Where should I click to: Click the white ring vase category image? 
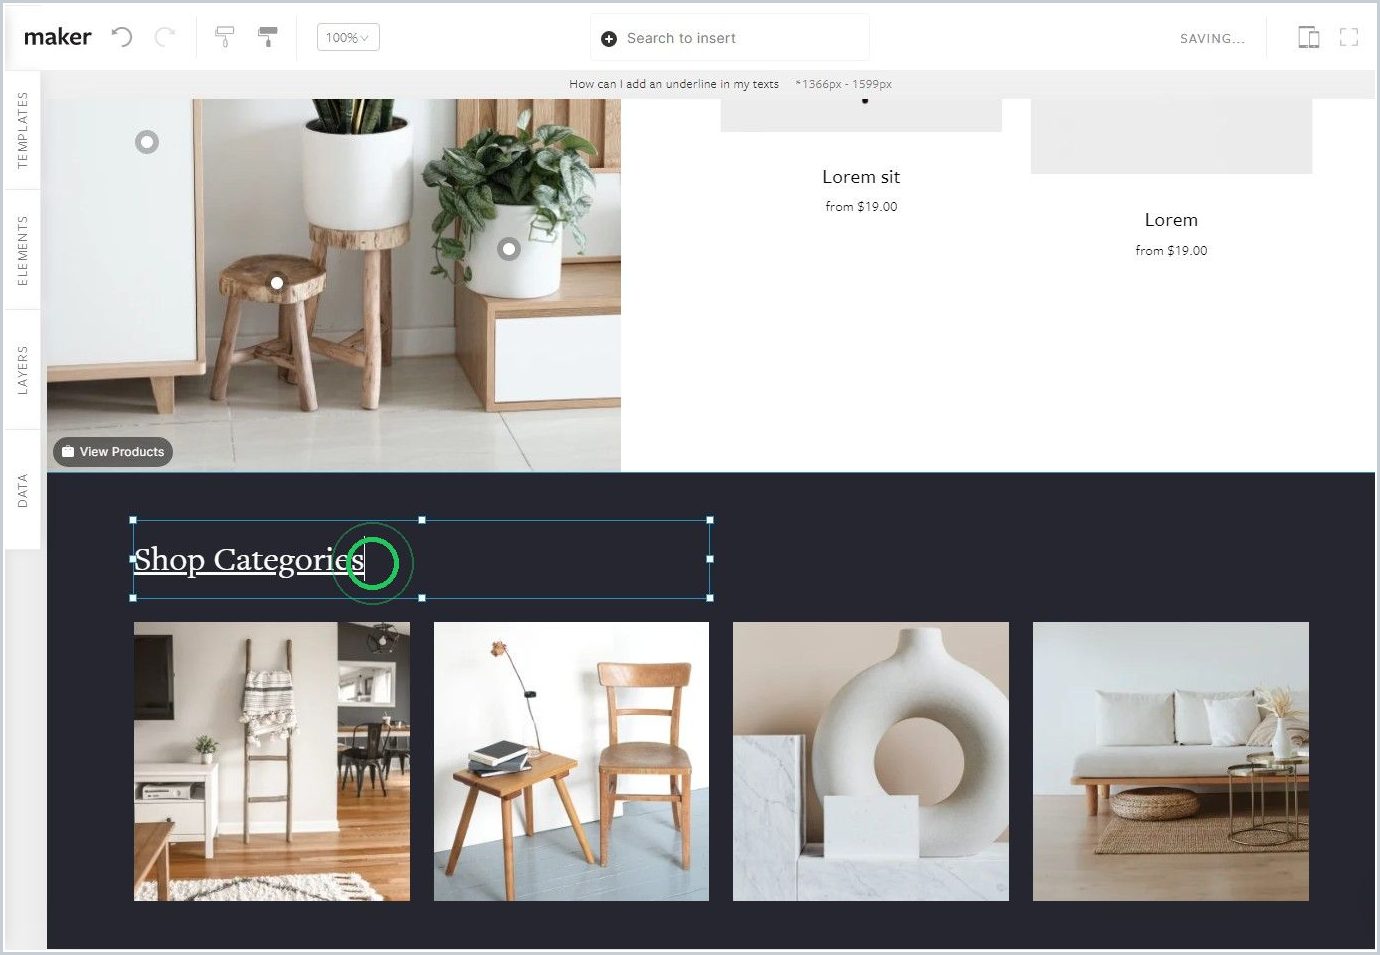tap(871, 761)
